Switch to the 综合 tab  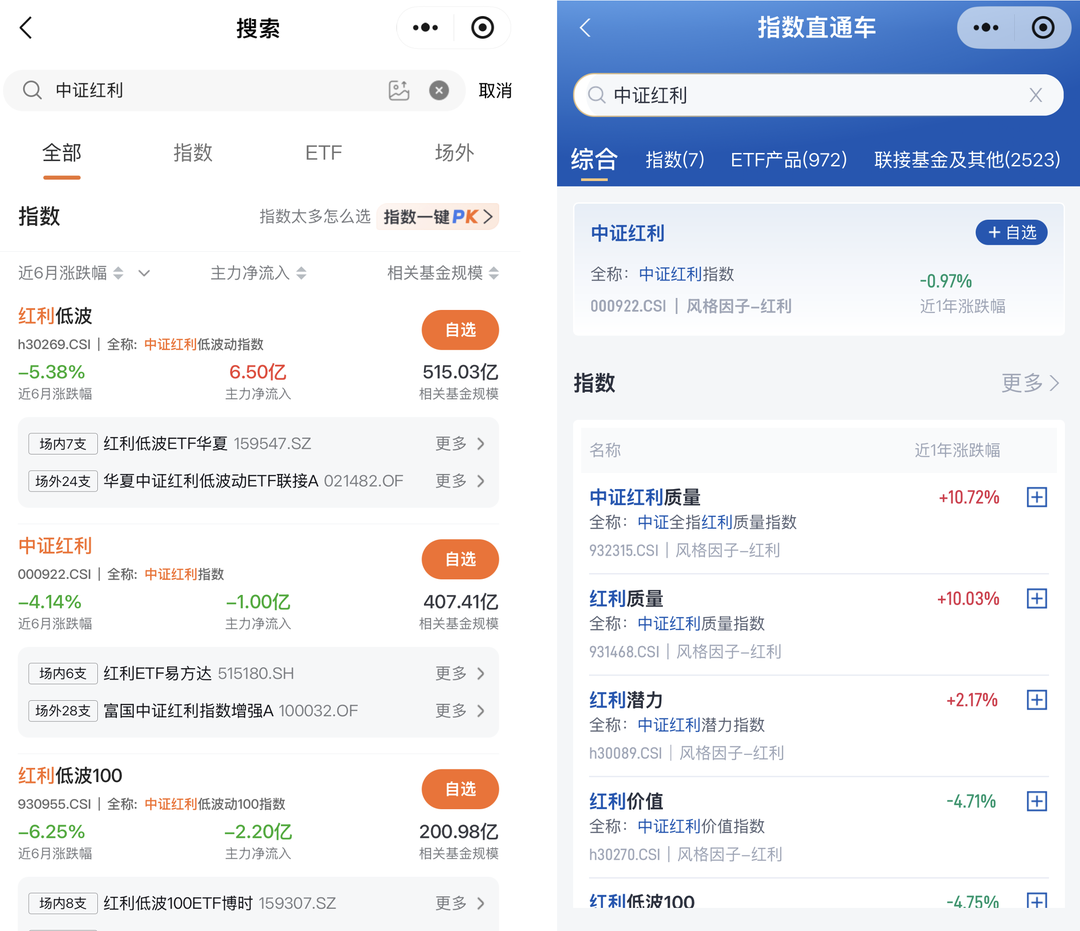coord(594,159)
